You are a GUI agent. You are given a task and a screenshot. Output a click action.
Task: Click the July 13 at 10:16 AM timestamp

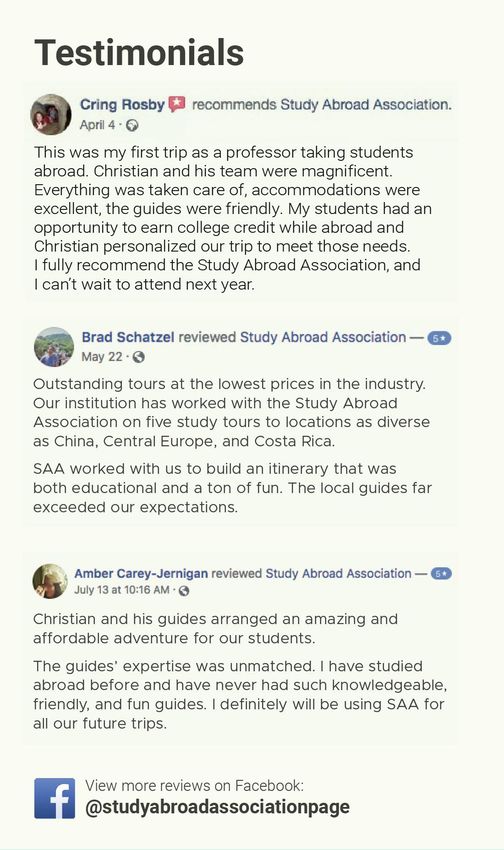[122, 590]
